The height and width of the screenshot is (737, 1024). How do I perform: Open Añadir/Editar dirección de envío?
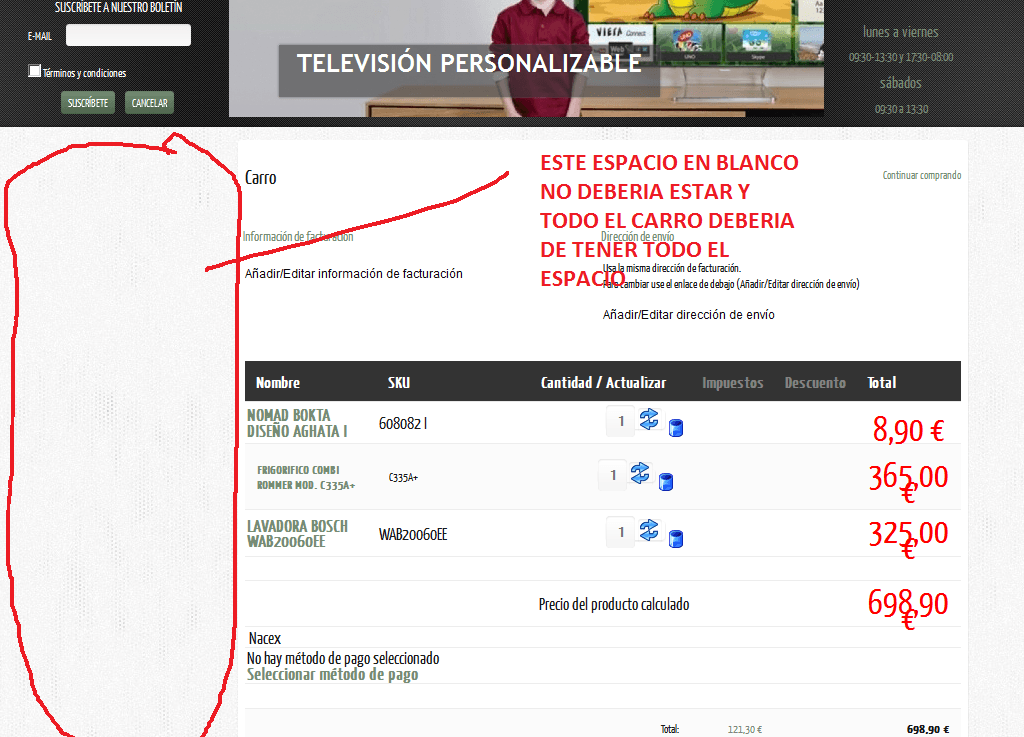688,315
